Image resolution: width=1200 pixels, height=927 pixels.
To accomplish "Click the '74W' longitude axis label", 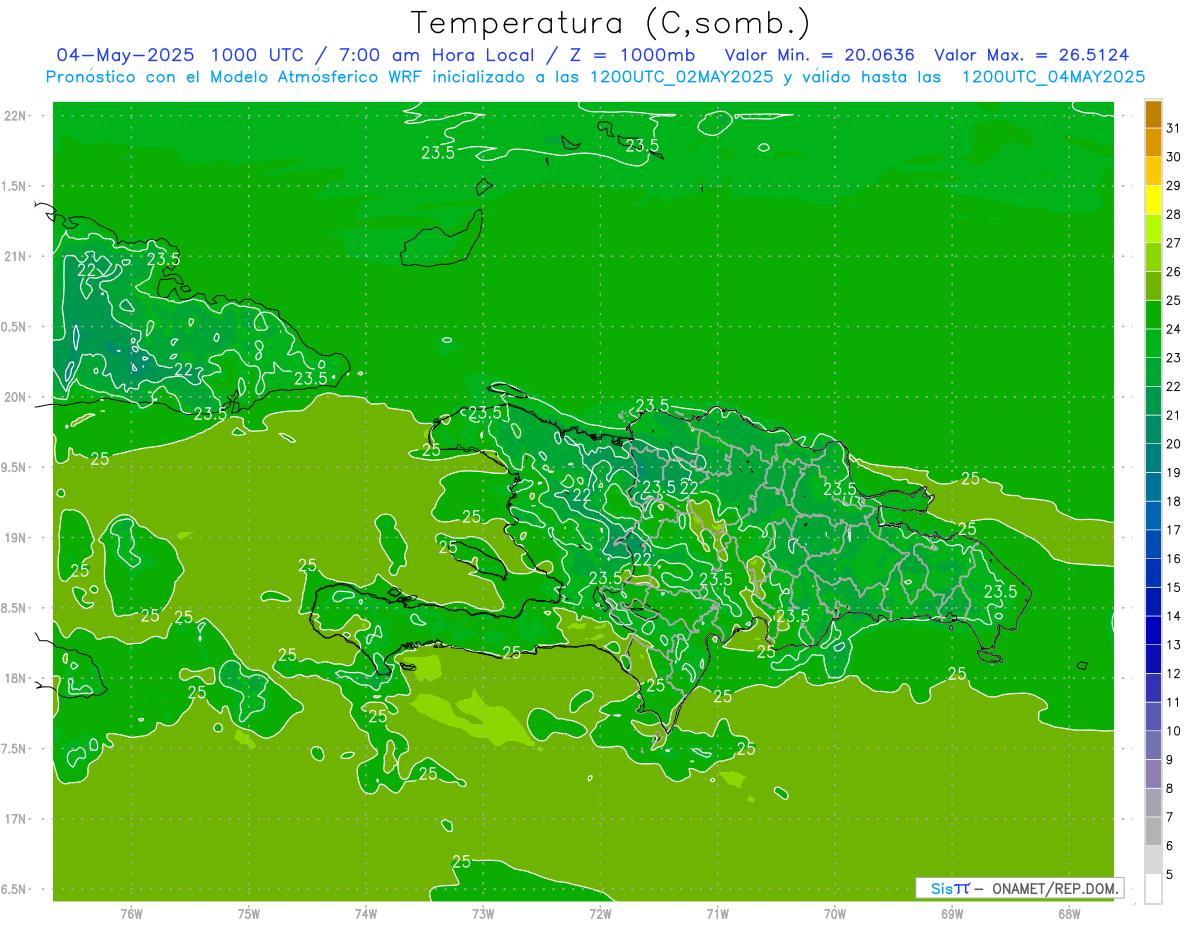I will (366, 913).
